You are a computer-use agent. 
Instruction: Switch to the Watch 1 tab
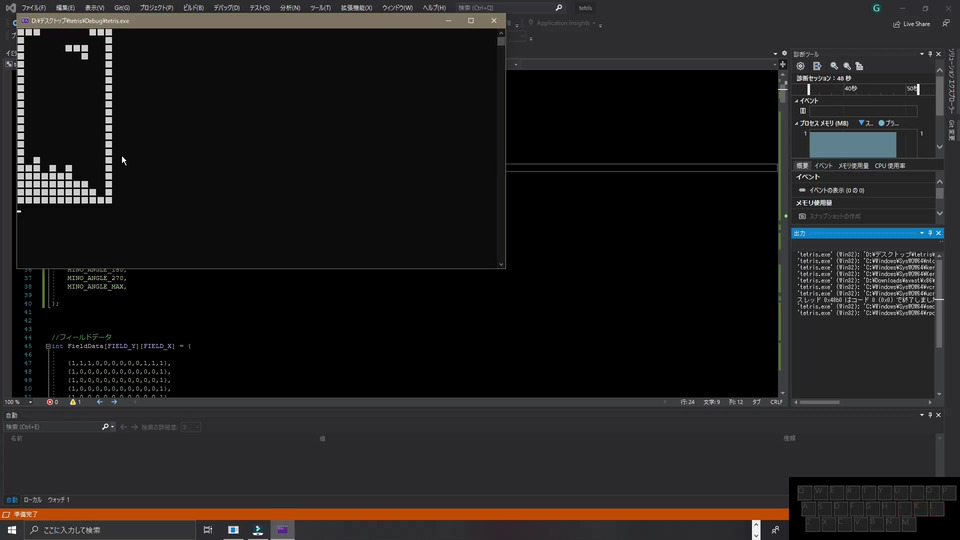[59, 500]
